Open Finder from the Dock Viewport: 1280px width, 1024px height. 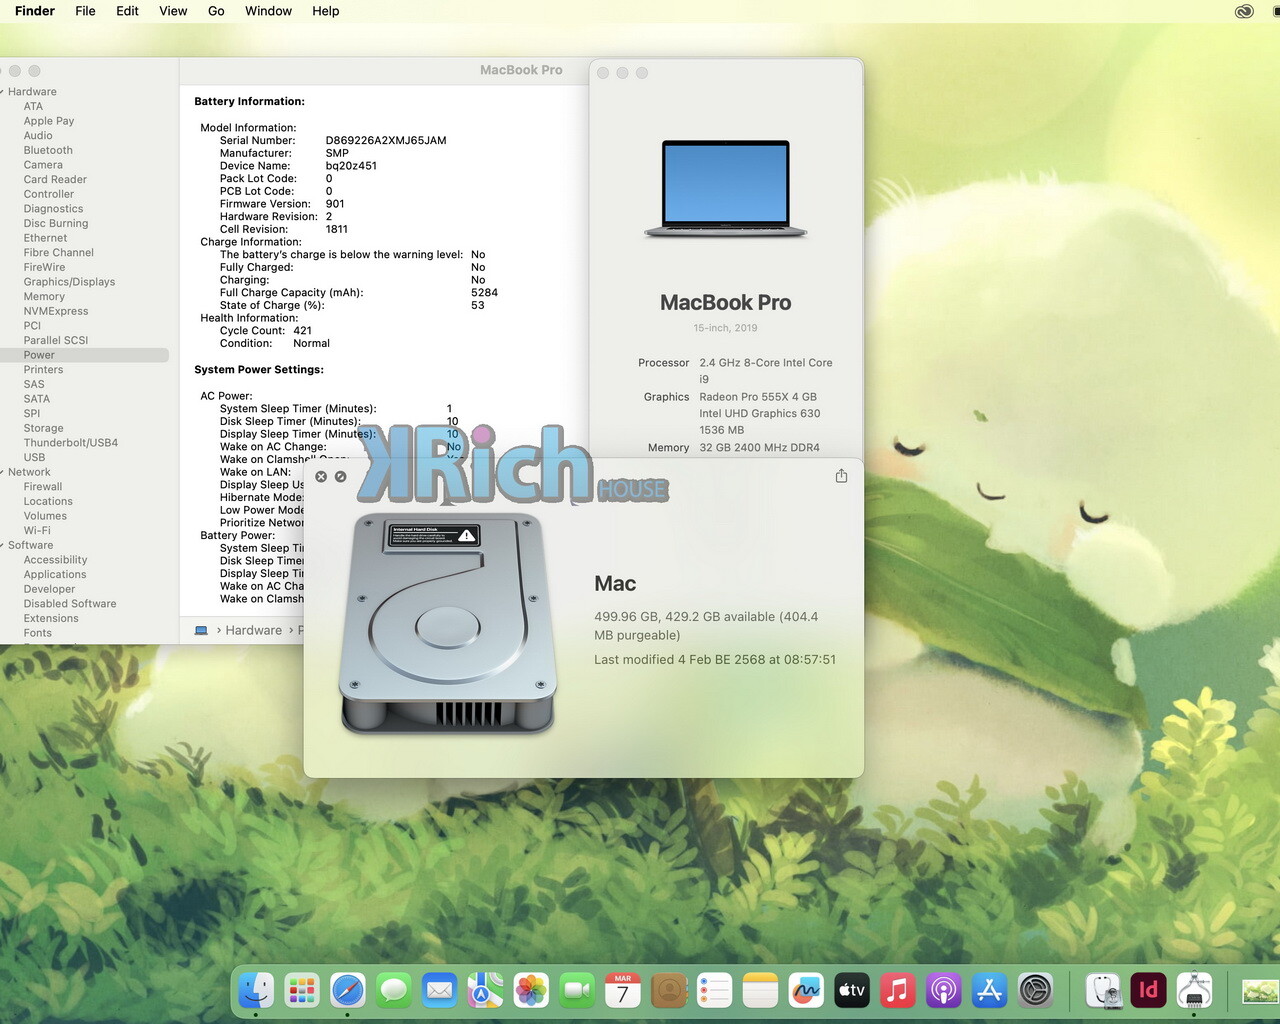pyautogui.click(x=256, y=990)
